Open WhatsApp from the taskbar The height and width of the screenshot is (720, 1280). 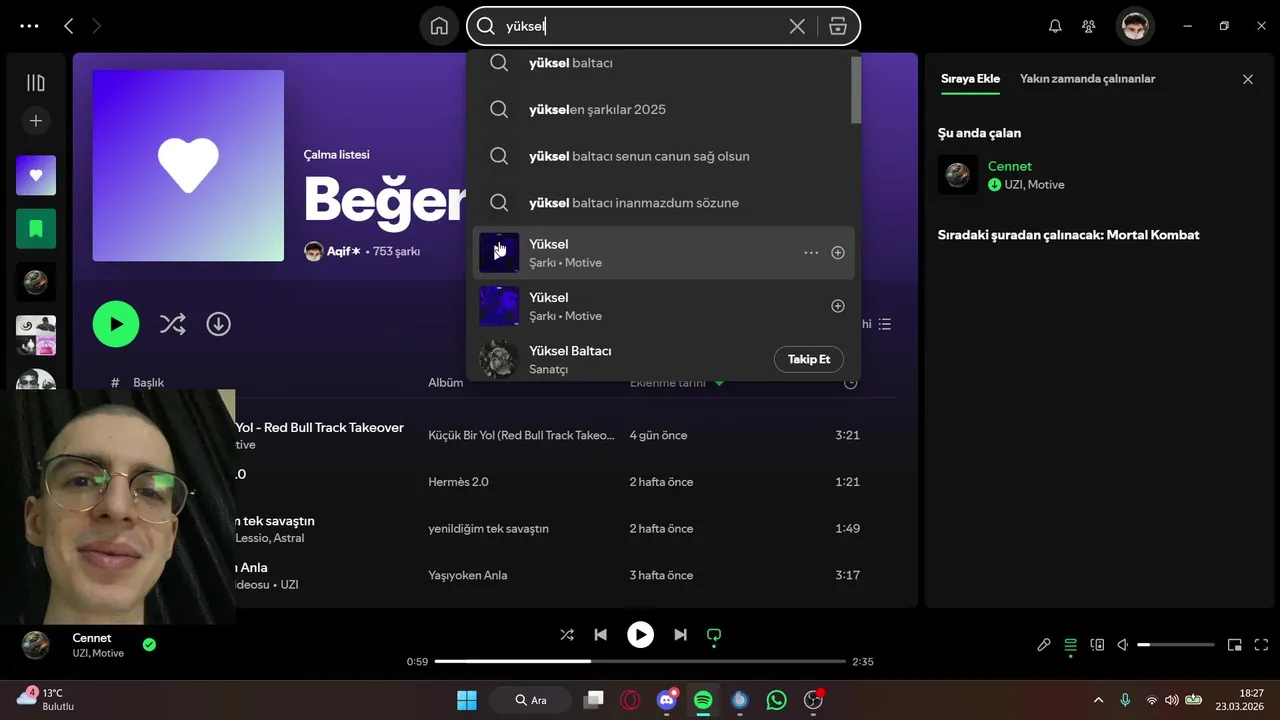pos(776,700)
